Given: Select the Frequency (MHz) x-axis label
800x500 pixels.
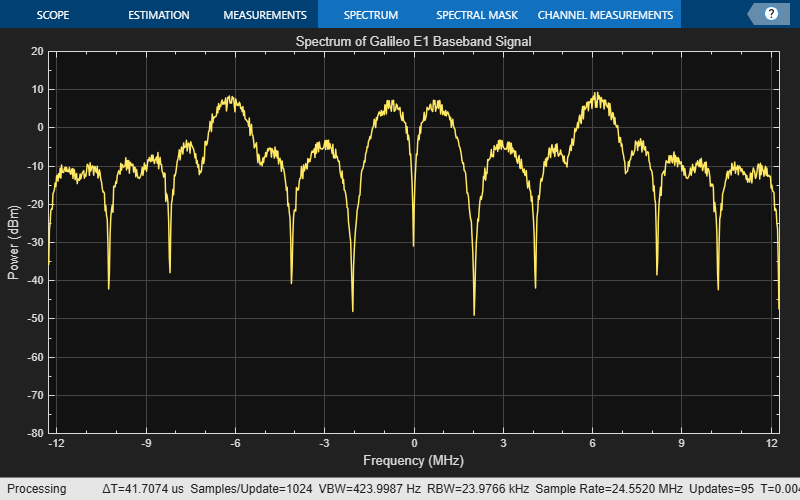Looking at the screenshot, I should [x=413, y=463].
